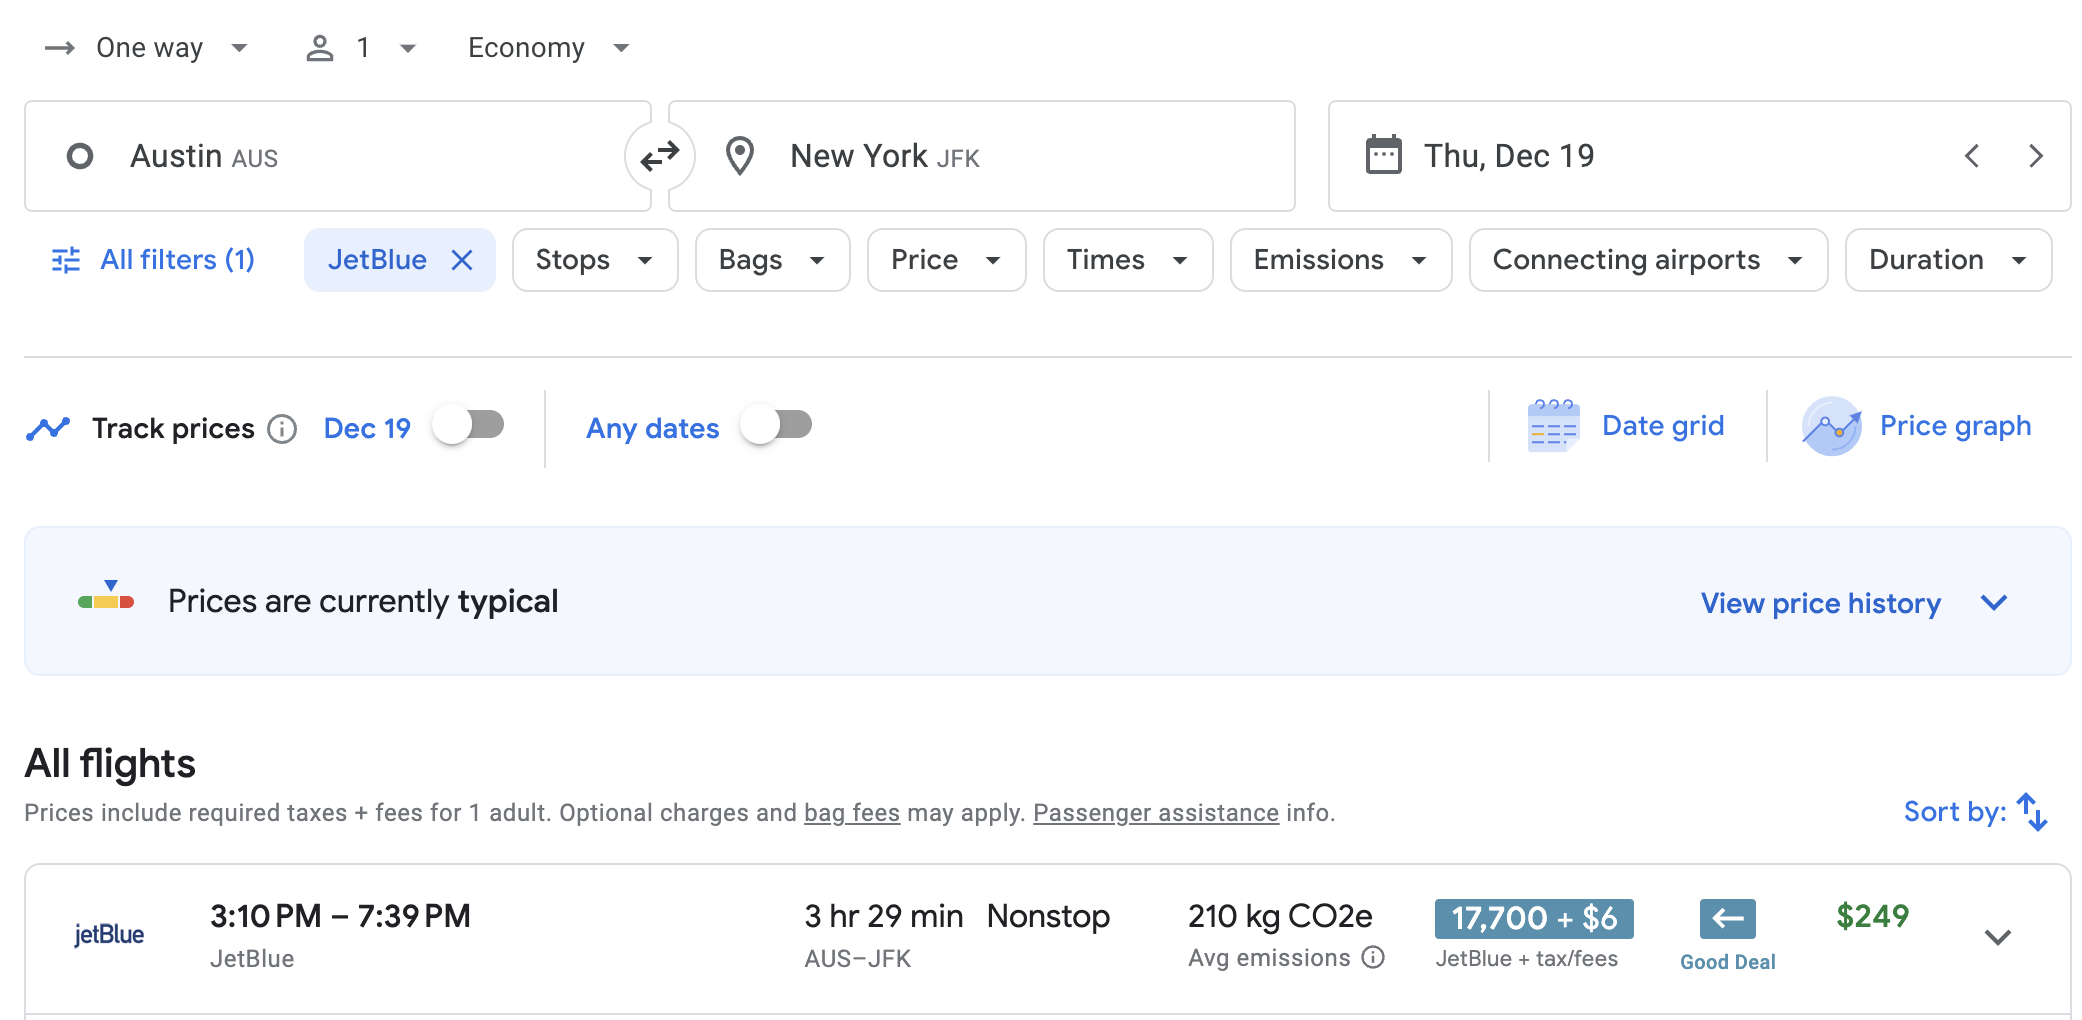Click the swap origin and destination icon

pyautogui.click(x=660, y=156)
